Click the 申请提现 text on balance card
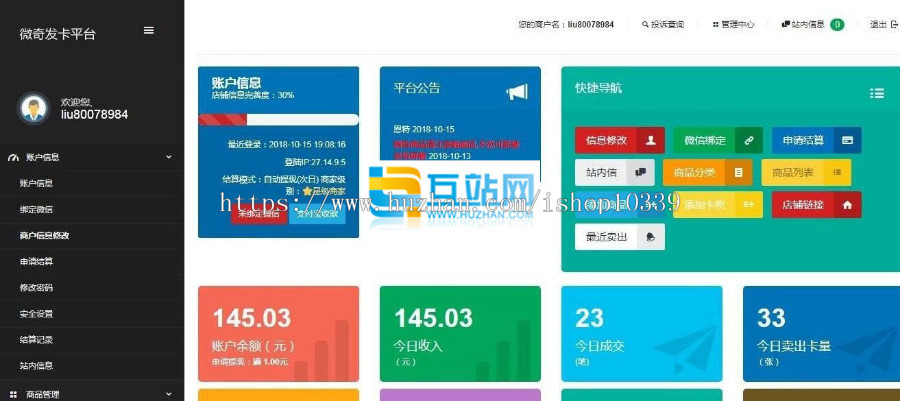The height and width of the screenshot is (401, 900). pyautogui.click(x=250, y=362)
